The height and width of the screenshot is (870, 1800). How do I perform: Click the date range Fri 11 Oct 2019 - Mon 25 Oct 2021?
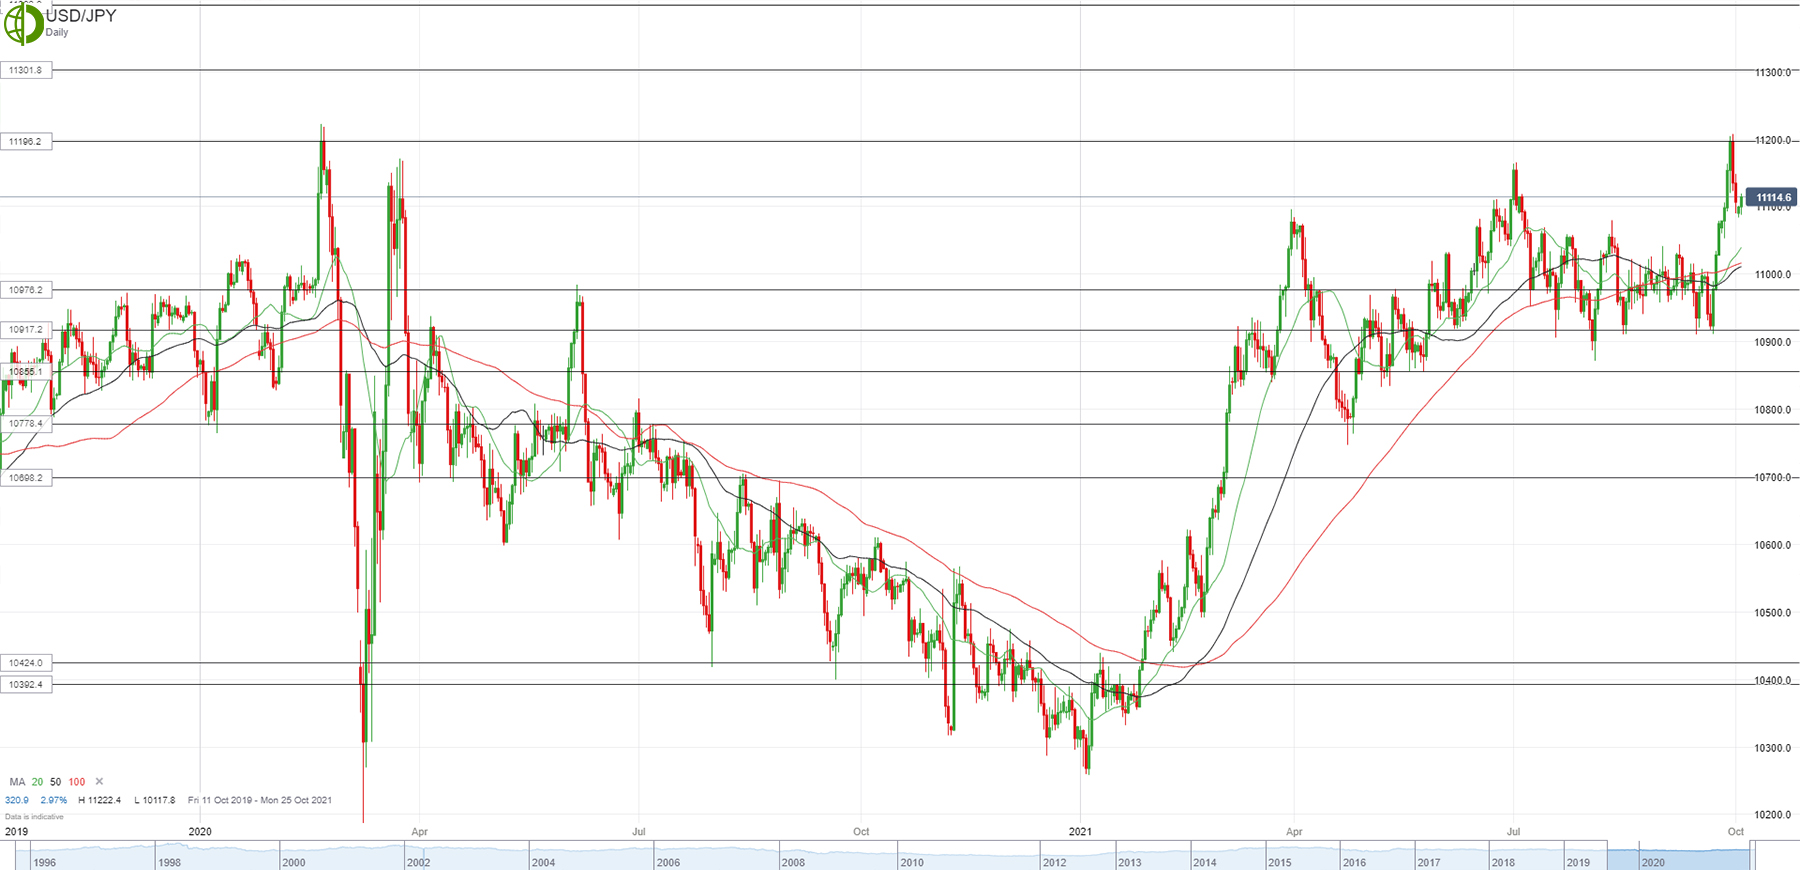(x=260, y=800)
